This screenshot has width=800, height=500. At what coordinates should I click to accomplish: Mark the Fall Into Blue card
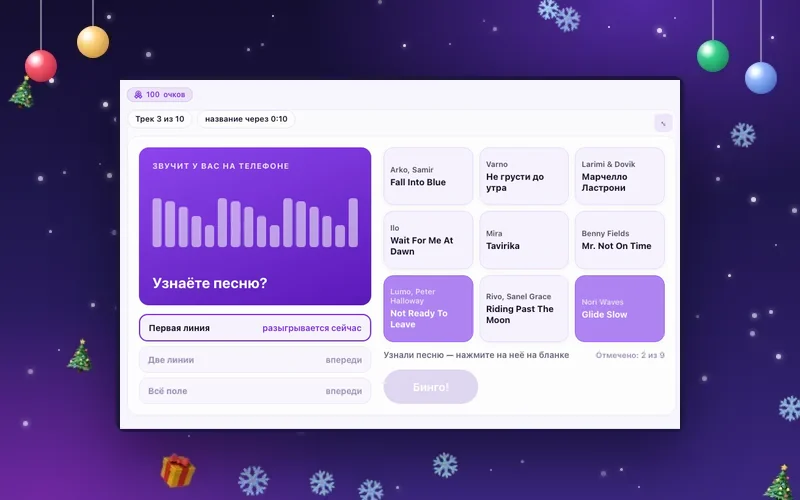click(x=428, y=176)
